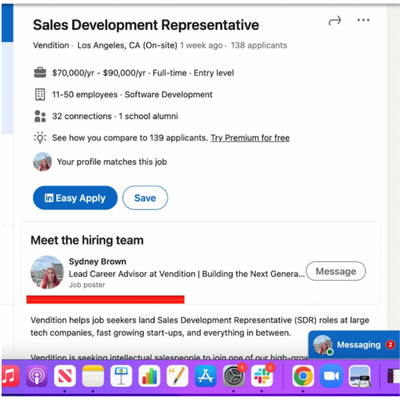Click the profile photo next to profile matches text
Image resolution: width=400 pixels, height=400 pixels.
(x=42, y=162)
